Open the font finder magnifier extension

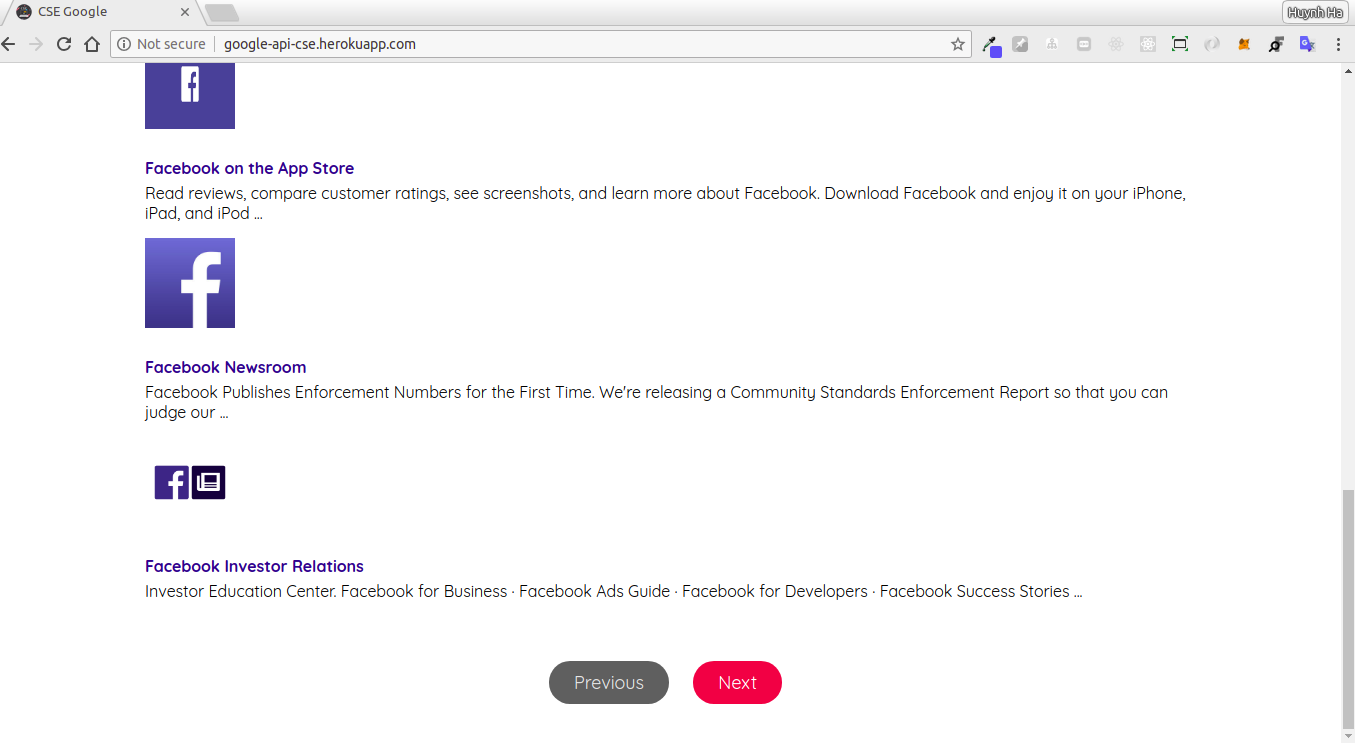coord(1276,44)
